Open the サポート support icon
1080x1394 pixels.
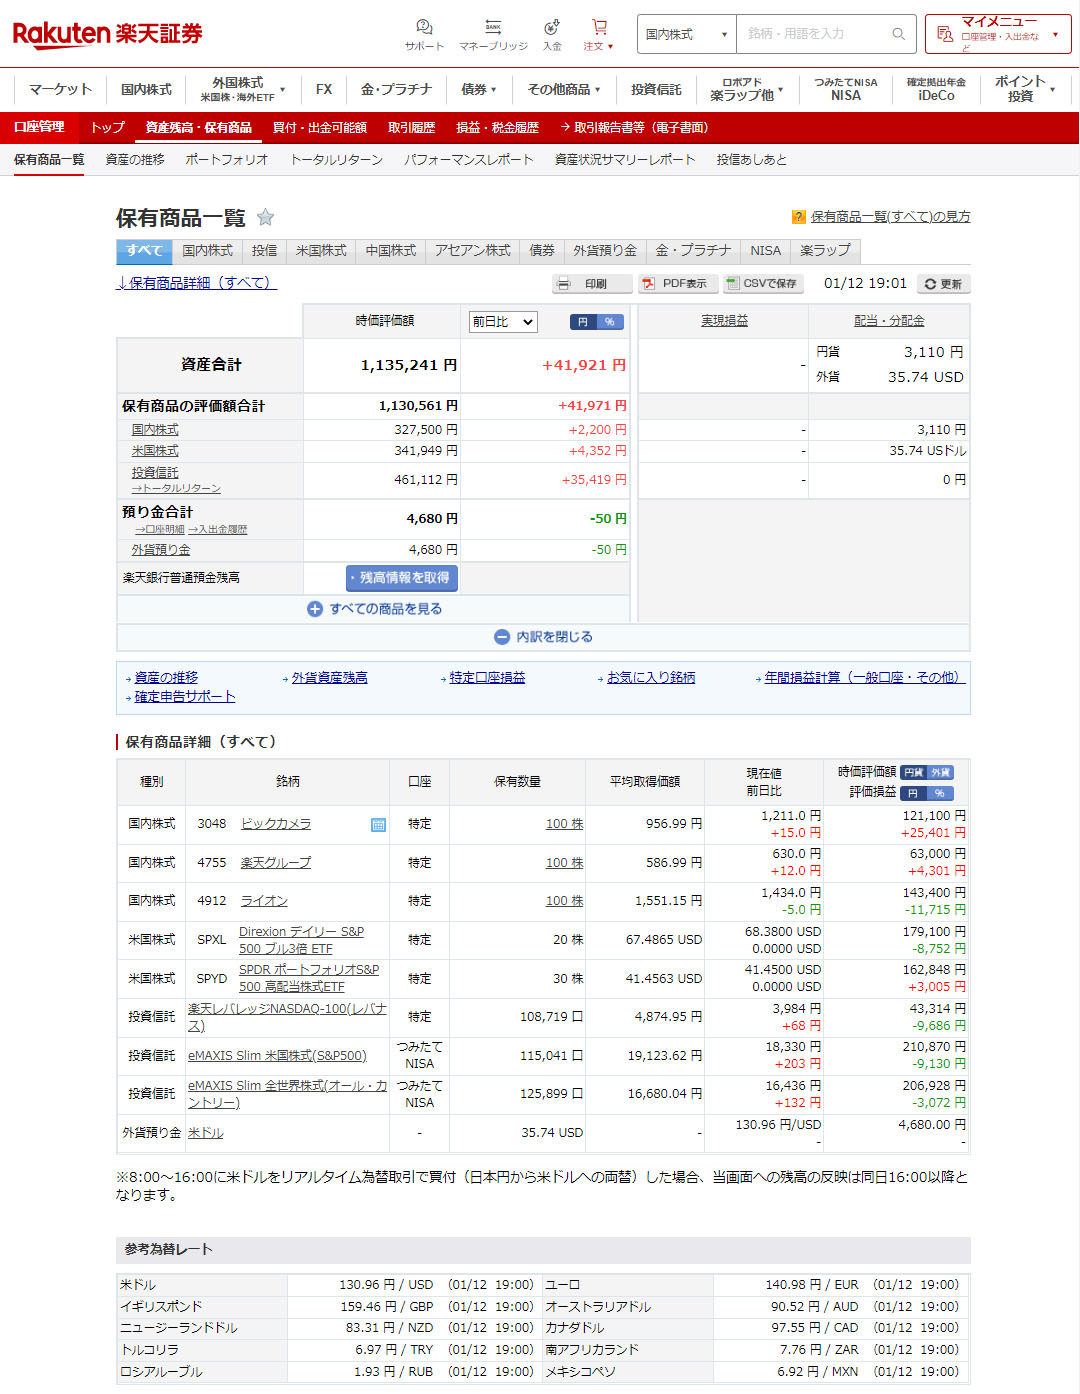click(424, 28)
